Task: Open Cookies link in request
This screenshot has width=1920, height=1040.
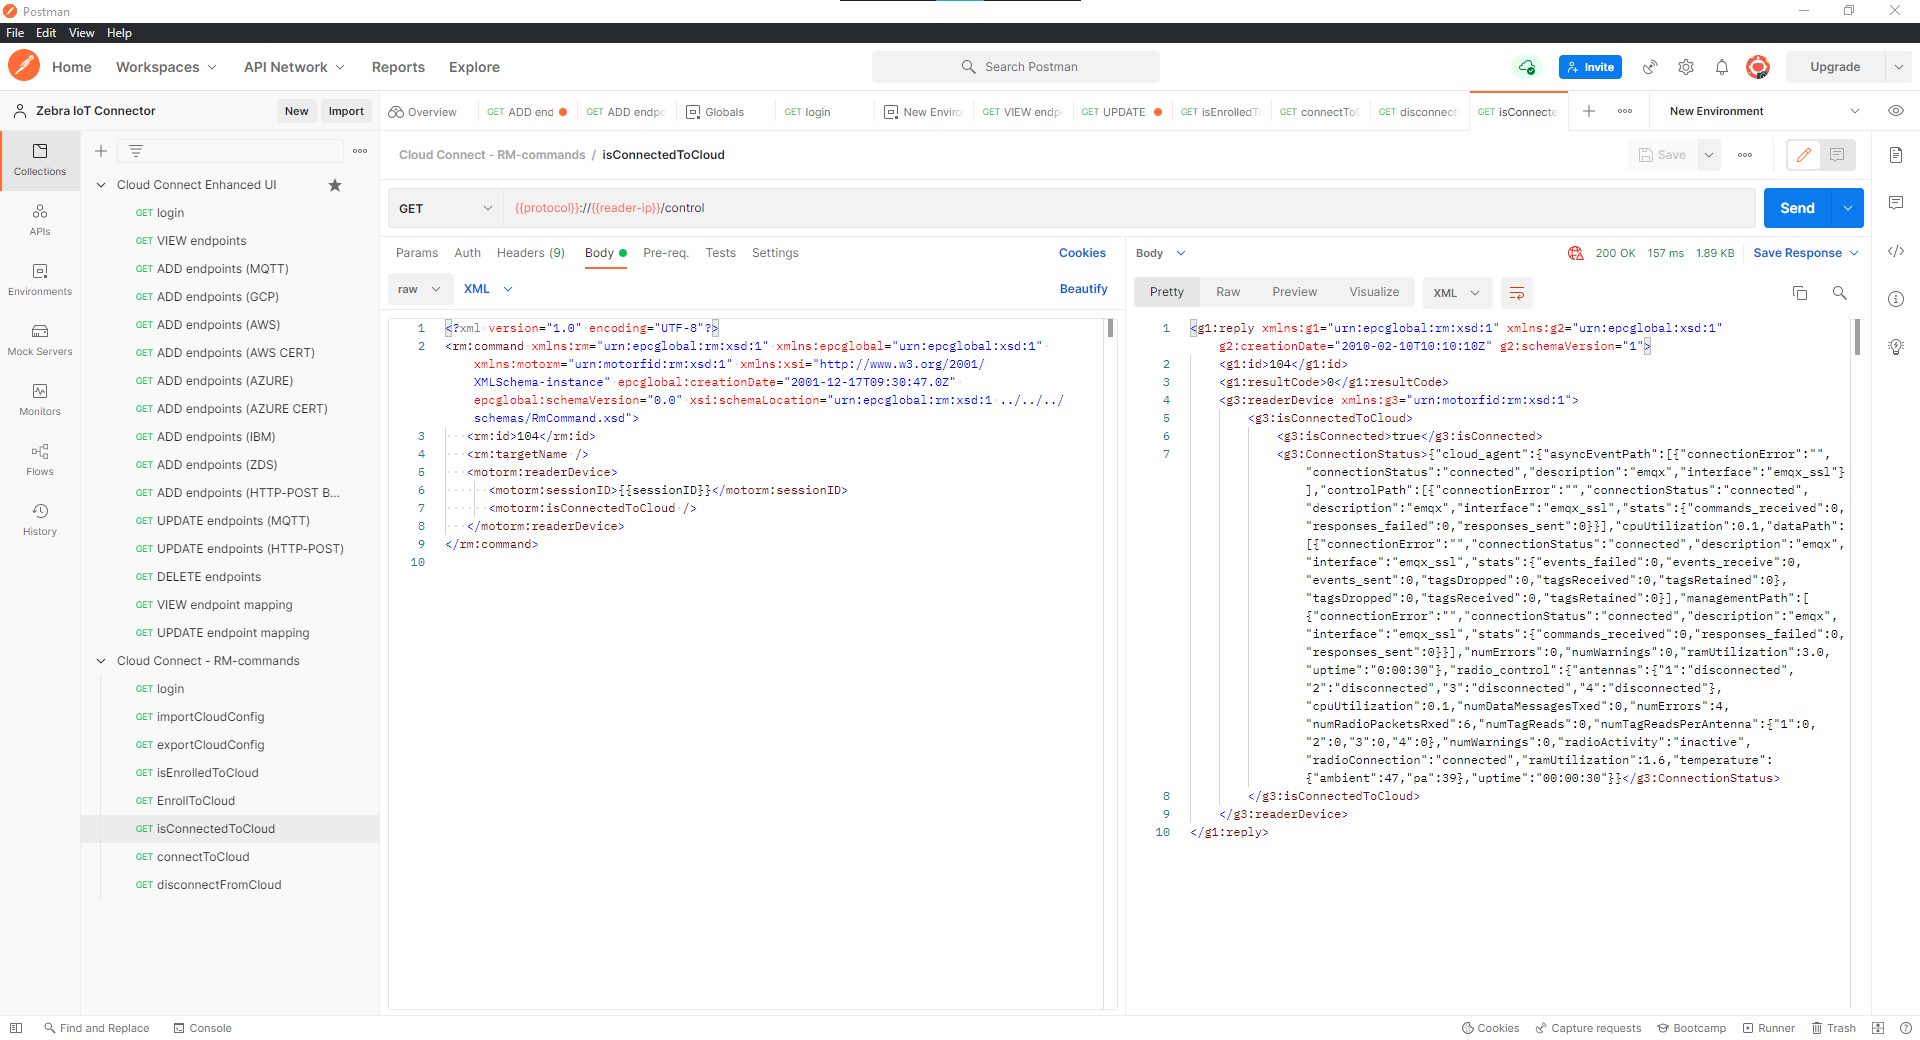Action: (1082, 253)
